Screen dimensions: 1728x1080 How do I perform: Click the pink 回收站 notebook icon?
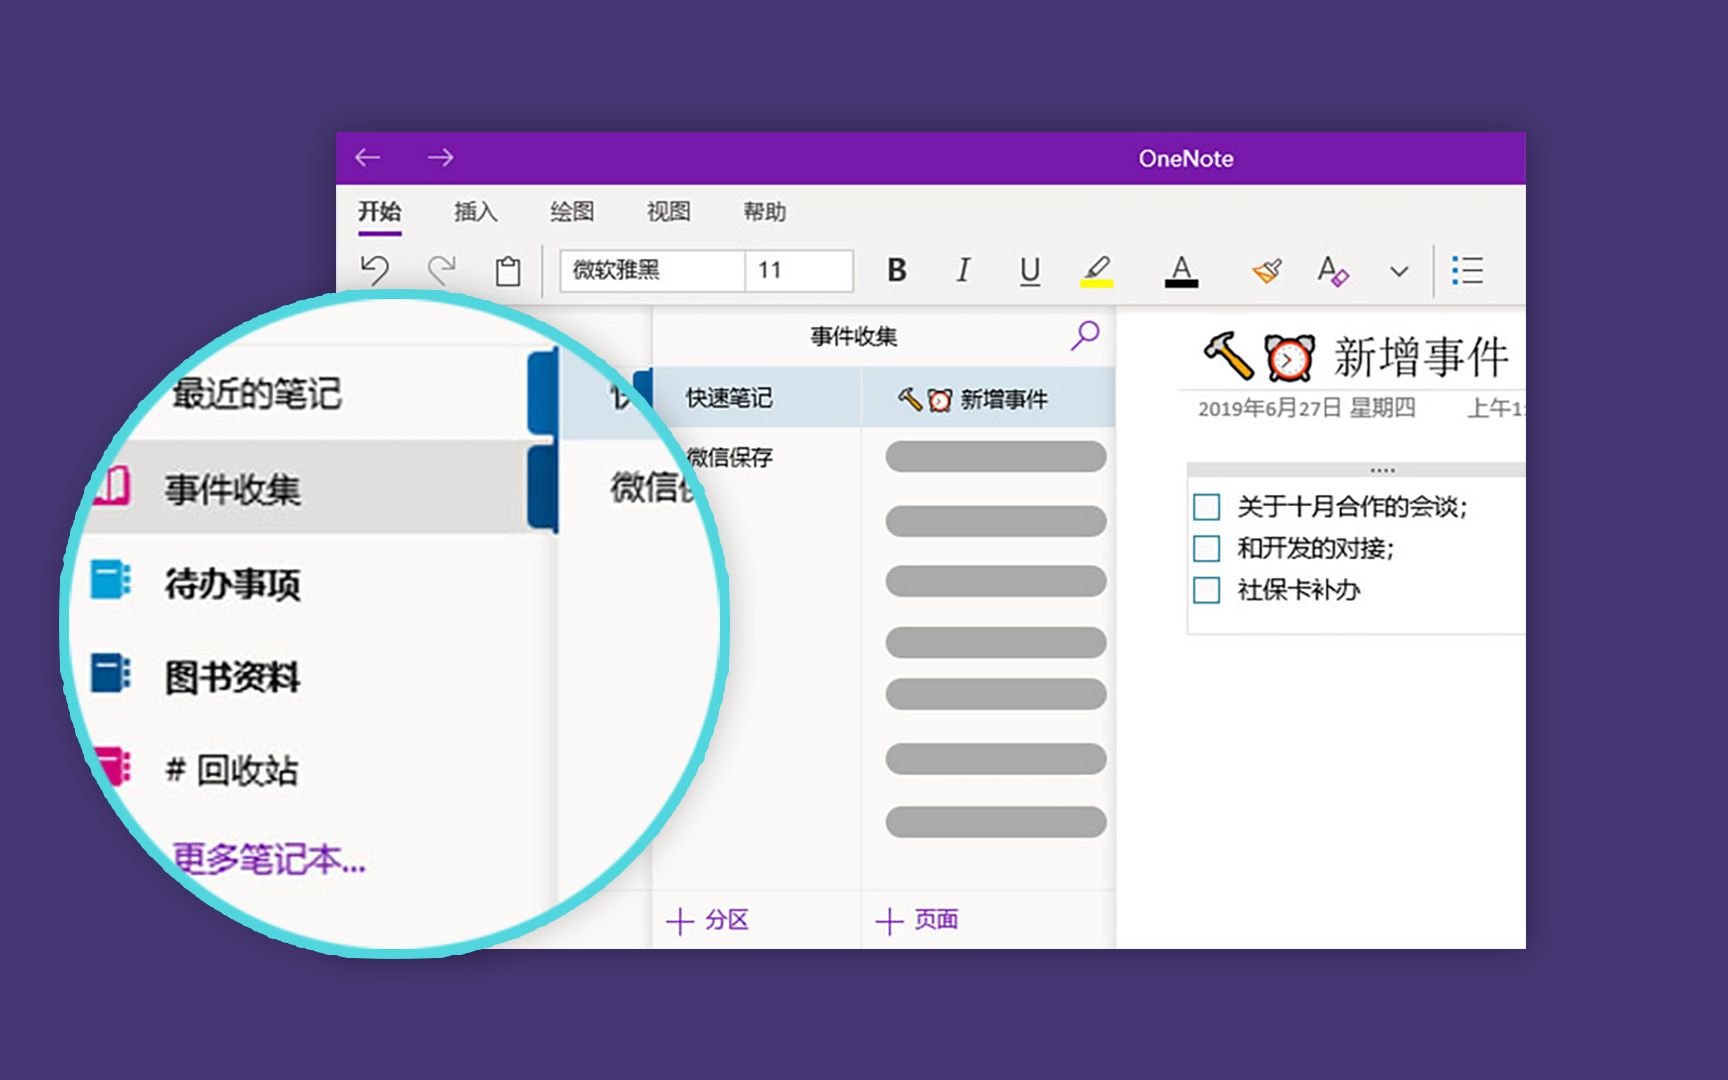tap(113, 766)
